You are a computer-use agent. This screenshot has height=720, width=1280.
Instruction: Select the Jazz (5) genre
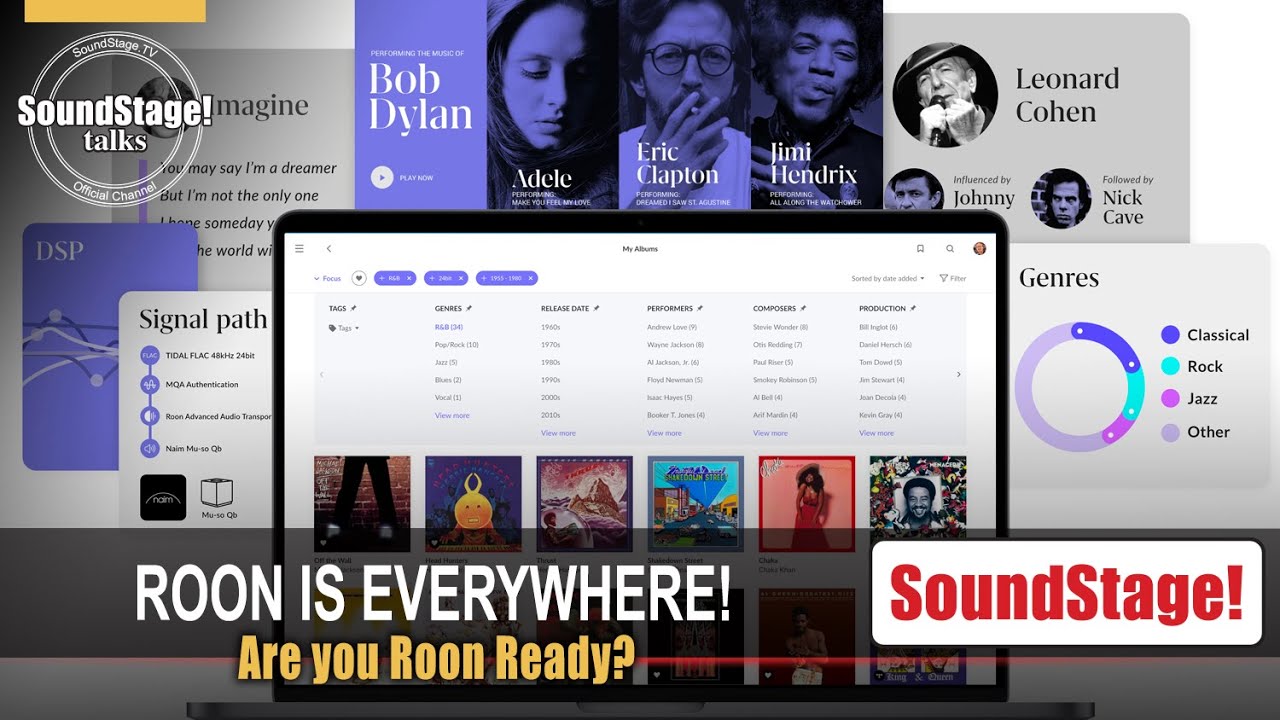pyautogui.click(x=446, y=362)
